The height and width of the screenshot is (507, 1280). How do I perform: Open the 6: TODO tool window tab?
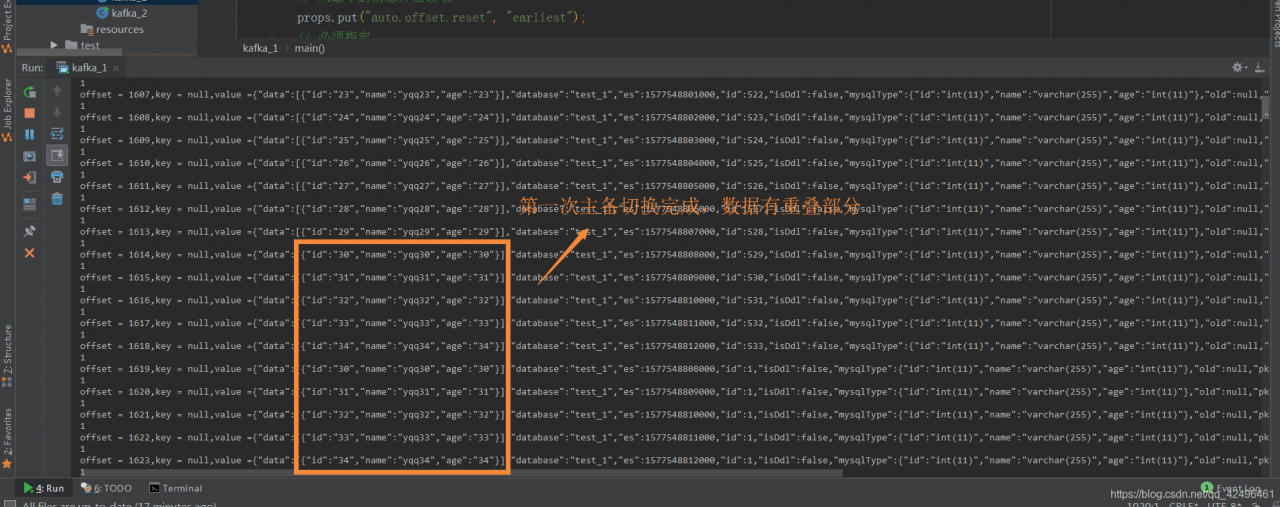coord(107,488)
